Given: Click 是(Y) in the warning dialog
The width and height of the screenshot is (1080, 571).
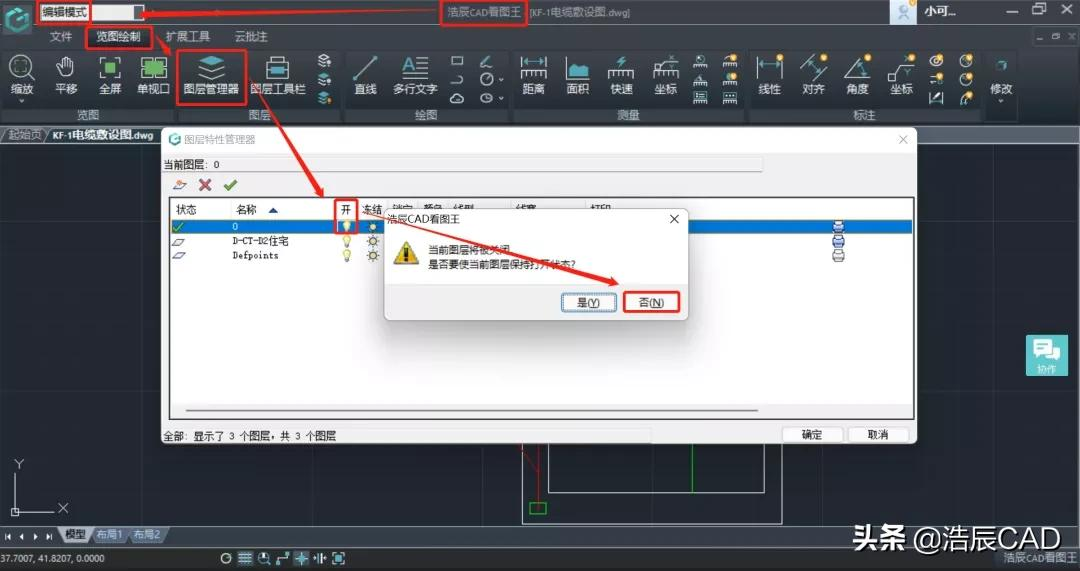Looking at the screenshot, I should point(588,302).
